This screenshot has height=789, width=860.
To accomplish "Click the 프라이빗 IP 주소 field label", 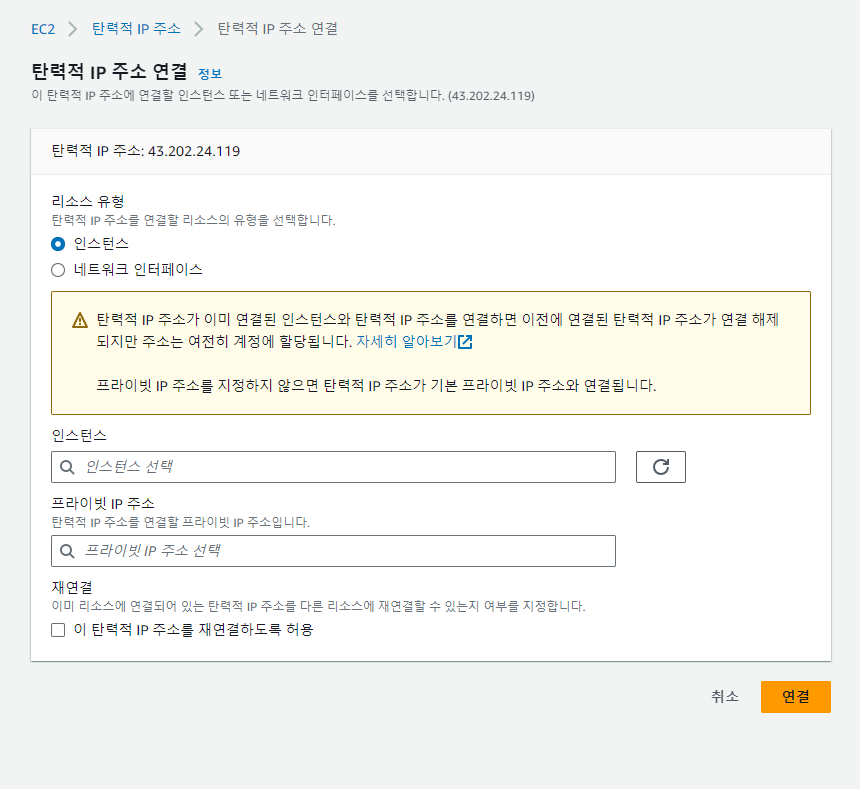I will 103,503.
